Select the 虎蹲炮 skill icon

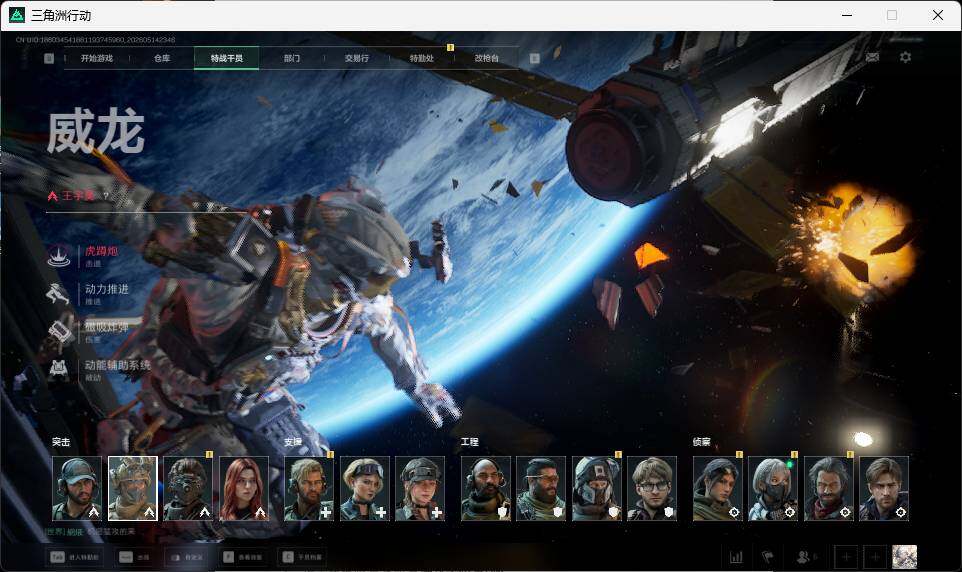pos(60,255)
